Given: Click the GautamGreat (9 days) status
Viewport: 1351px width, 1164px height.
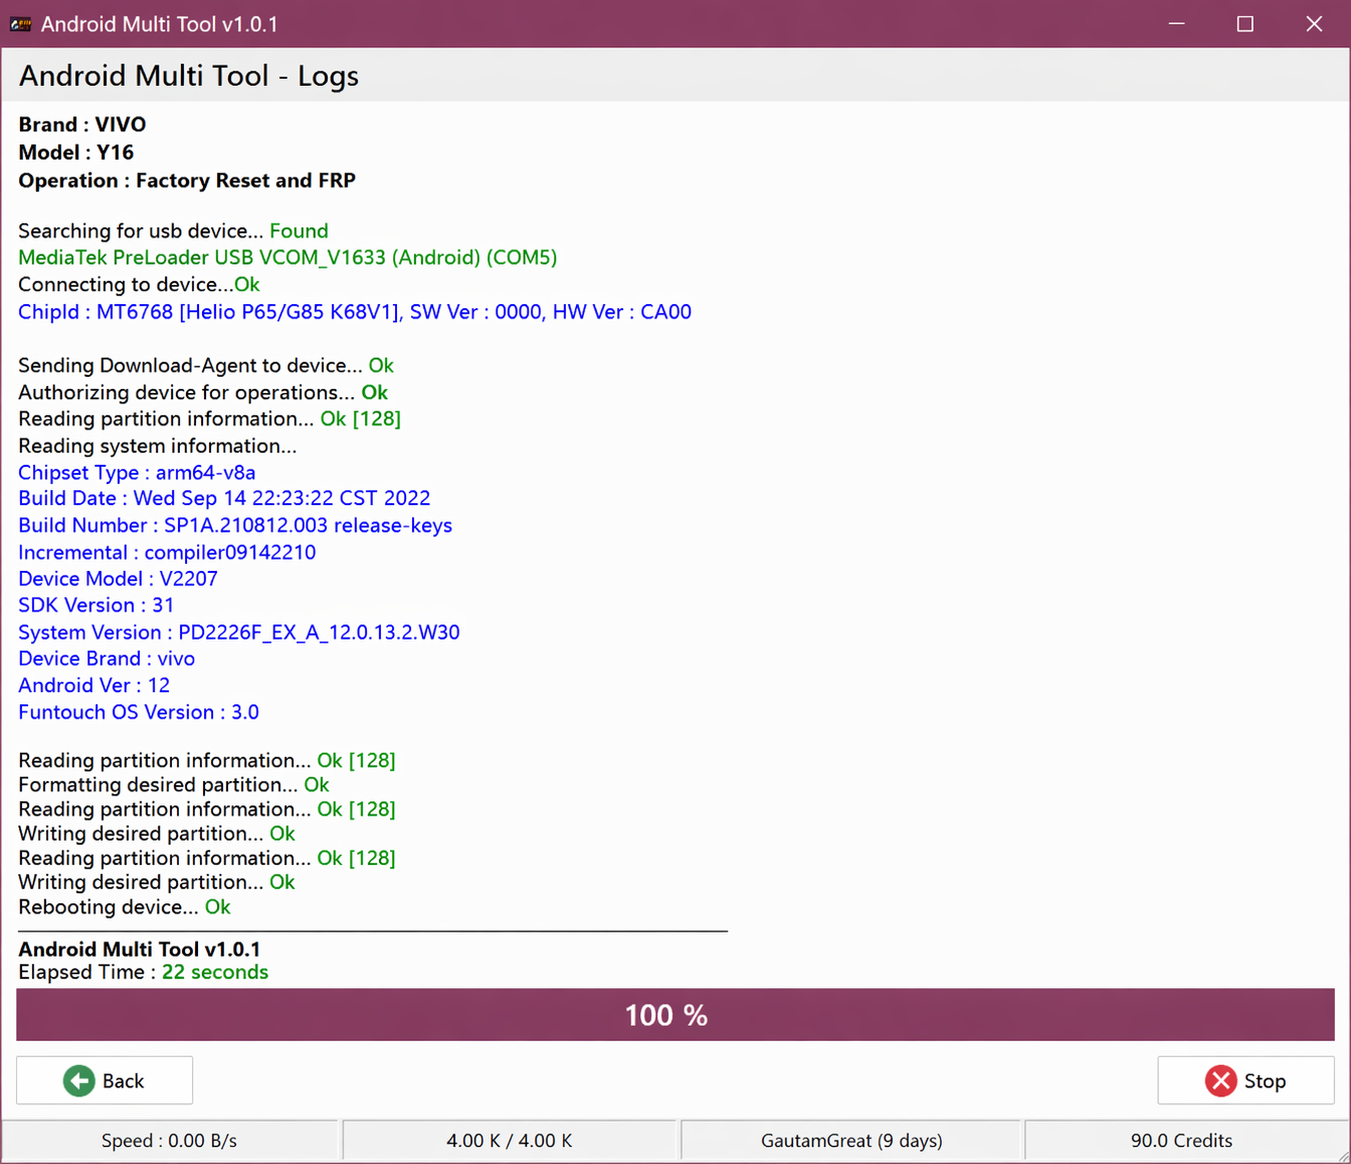Looking at the screenshot, I should coord(851,1140).
